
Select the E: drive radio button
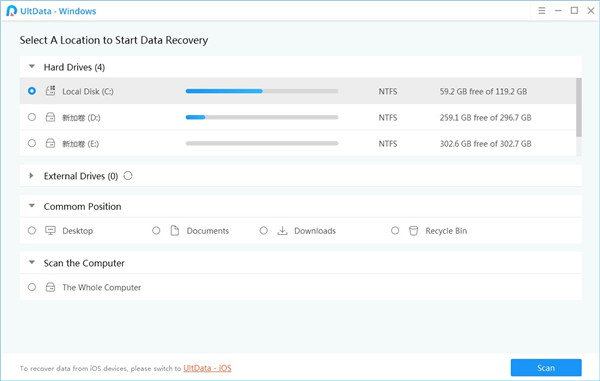[x=32, y=143]
